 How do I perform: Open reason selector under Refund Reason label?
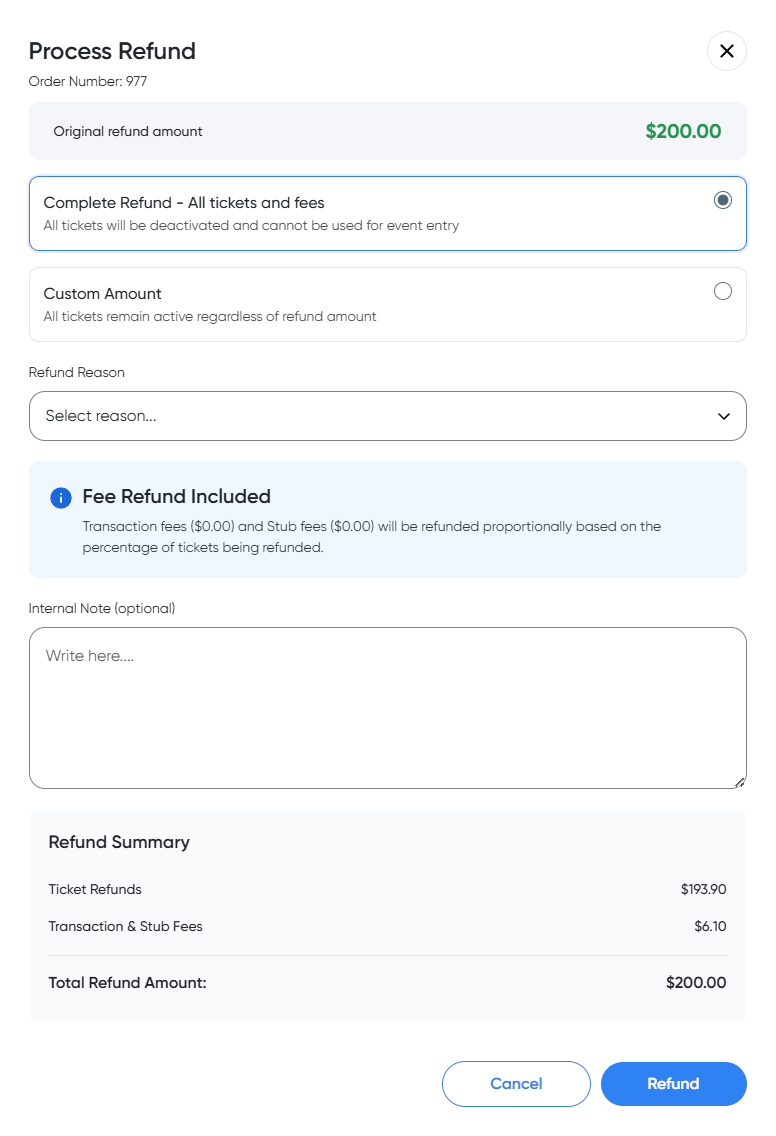click(x=388, y=415)
